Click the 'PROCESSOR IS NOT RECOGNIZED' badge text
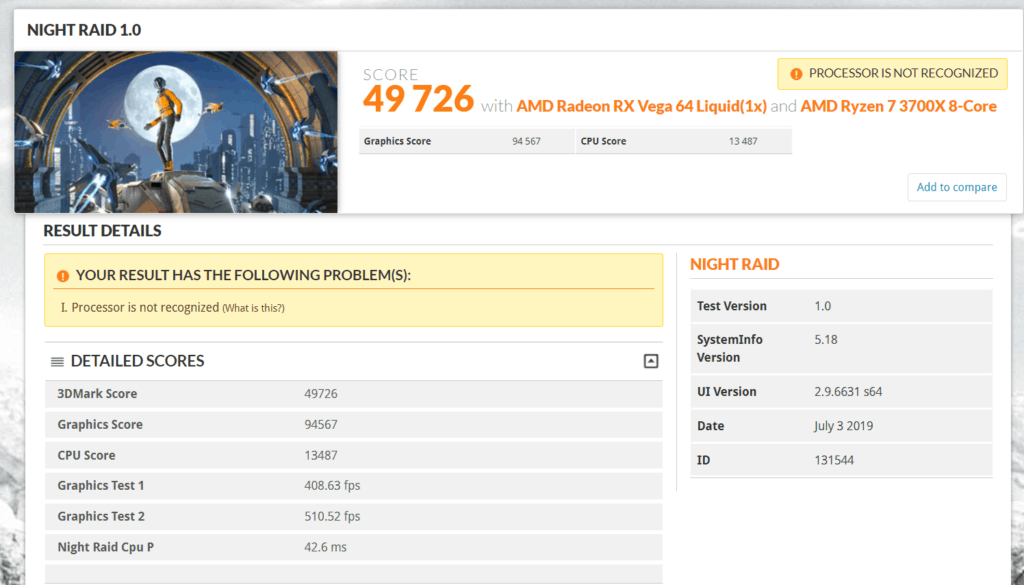Viewport: 1024px width, 585px height. (x=903, y=73)
